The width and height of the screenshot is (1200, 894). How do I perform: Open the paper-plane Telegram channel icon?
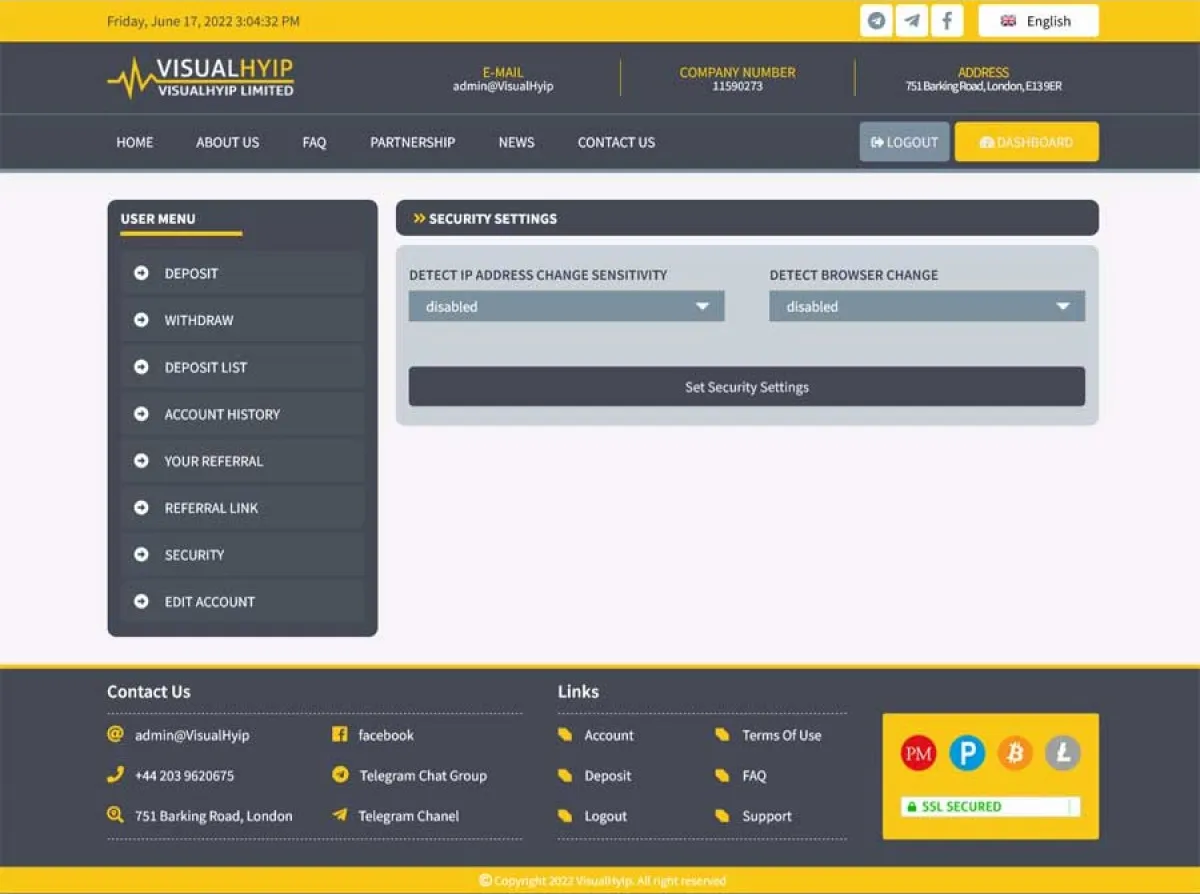click(x=911, y=21)
